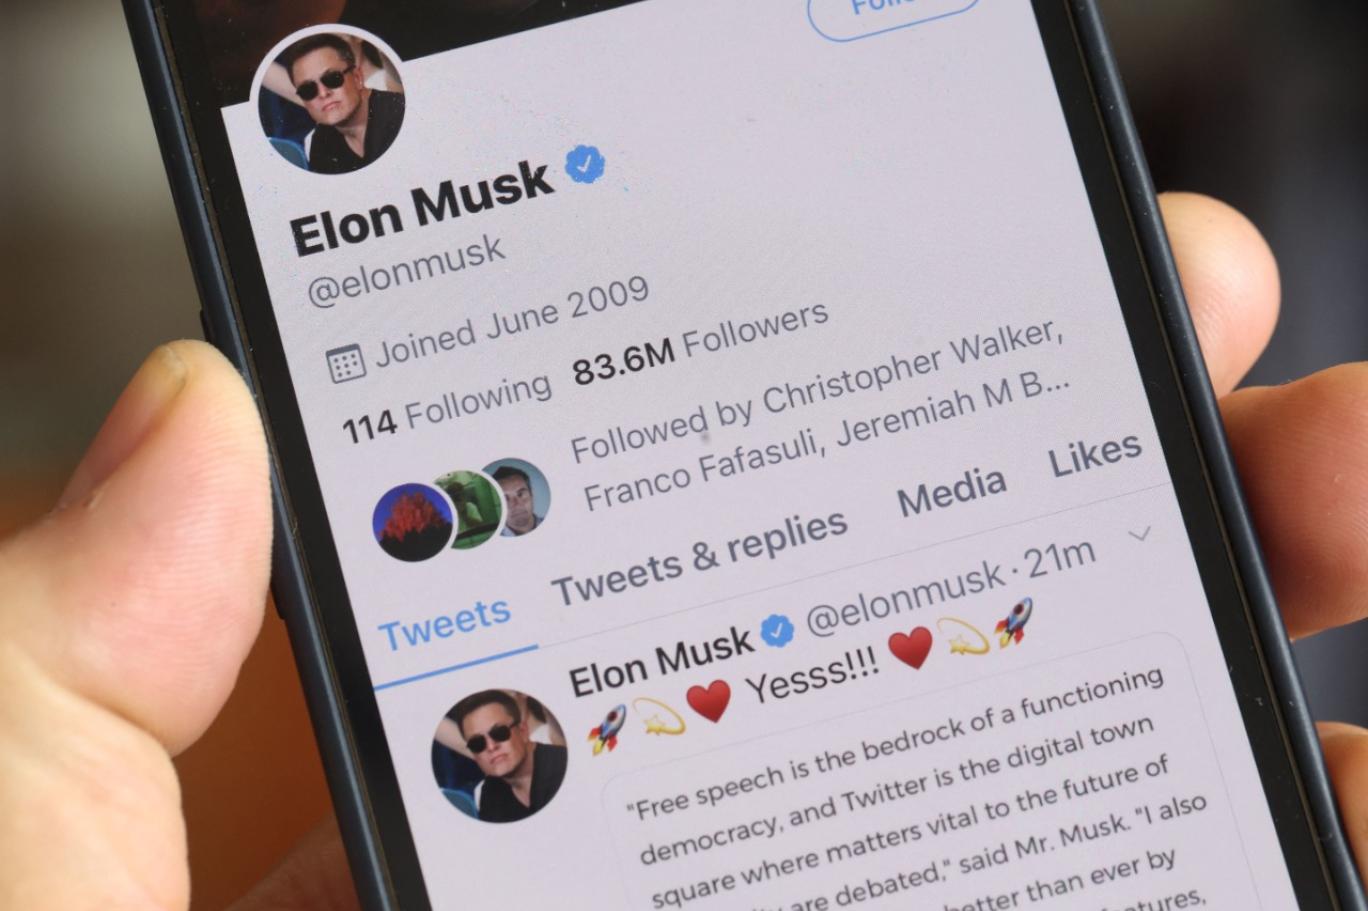
Task: Tap the mutual follower avatar showing a man's face
Action: 518,496
